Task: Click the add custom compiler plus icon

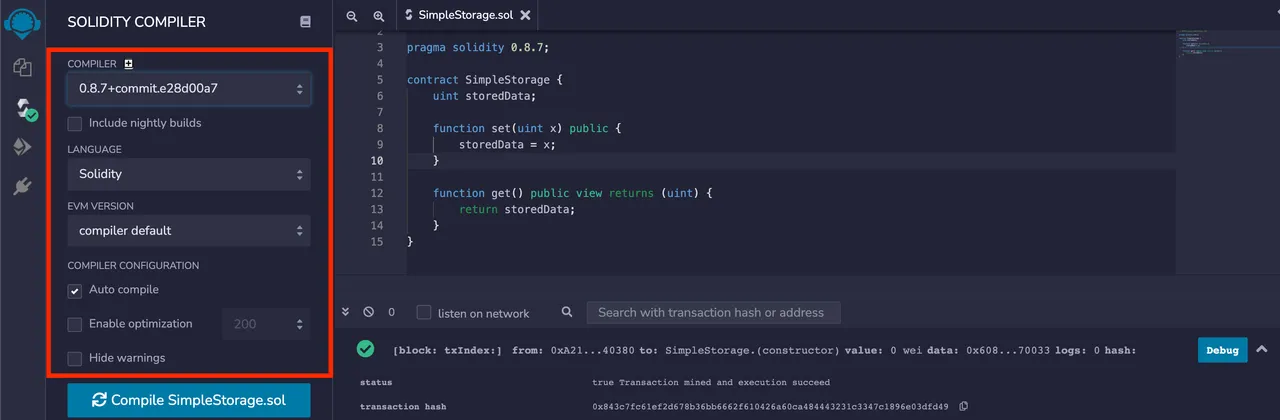Action: (x=128, y=64)
